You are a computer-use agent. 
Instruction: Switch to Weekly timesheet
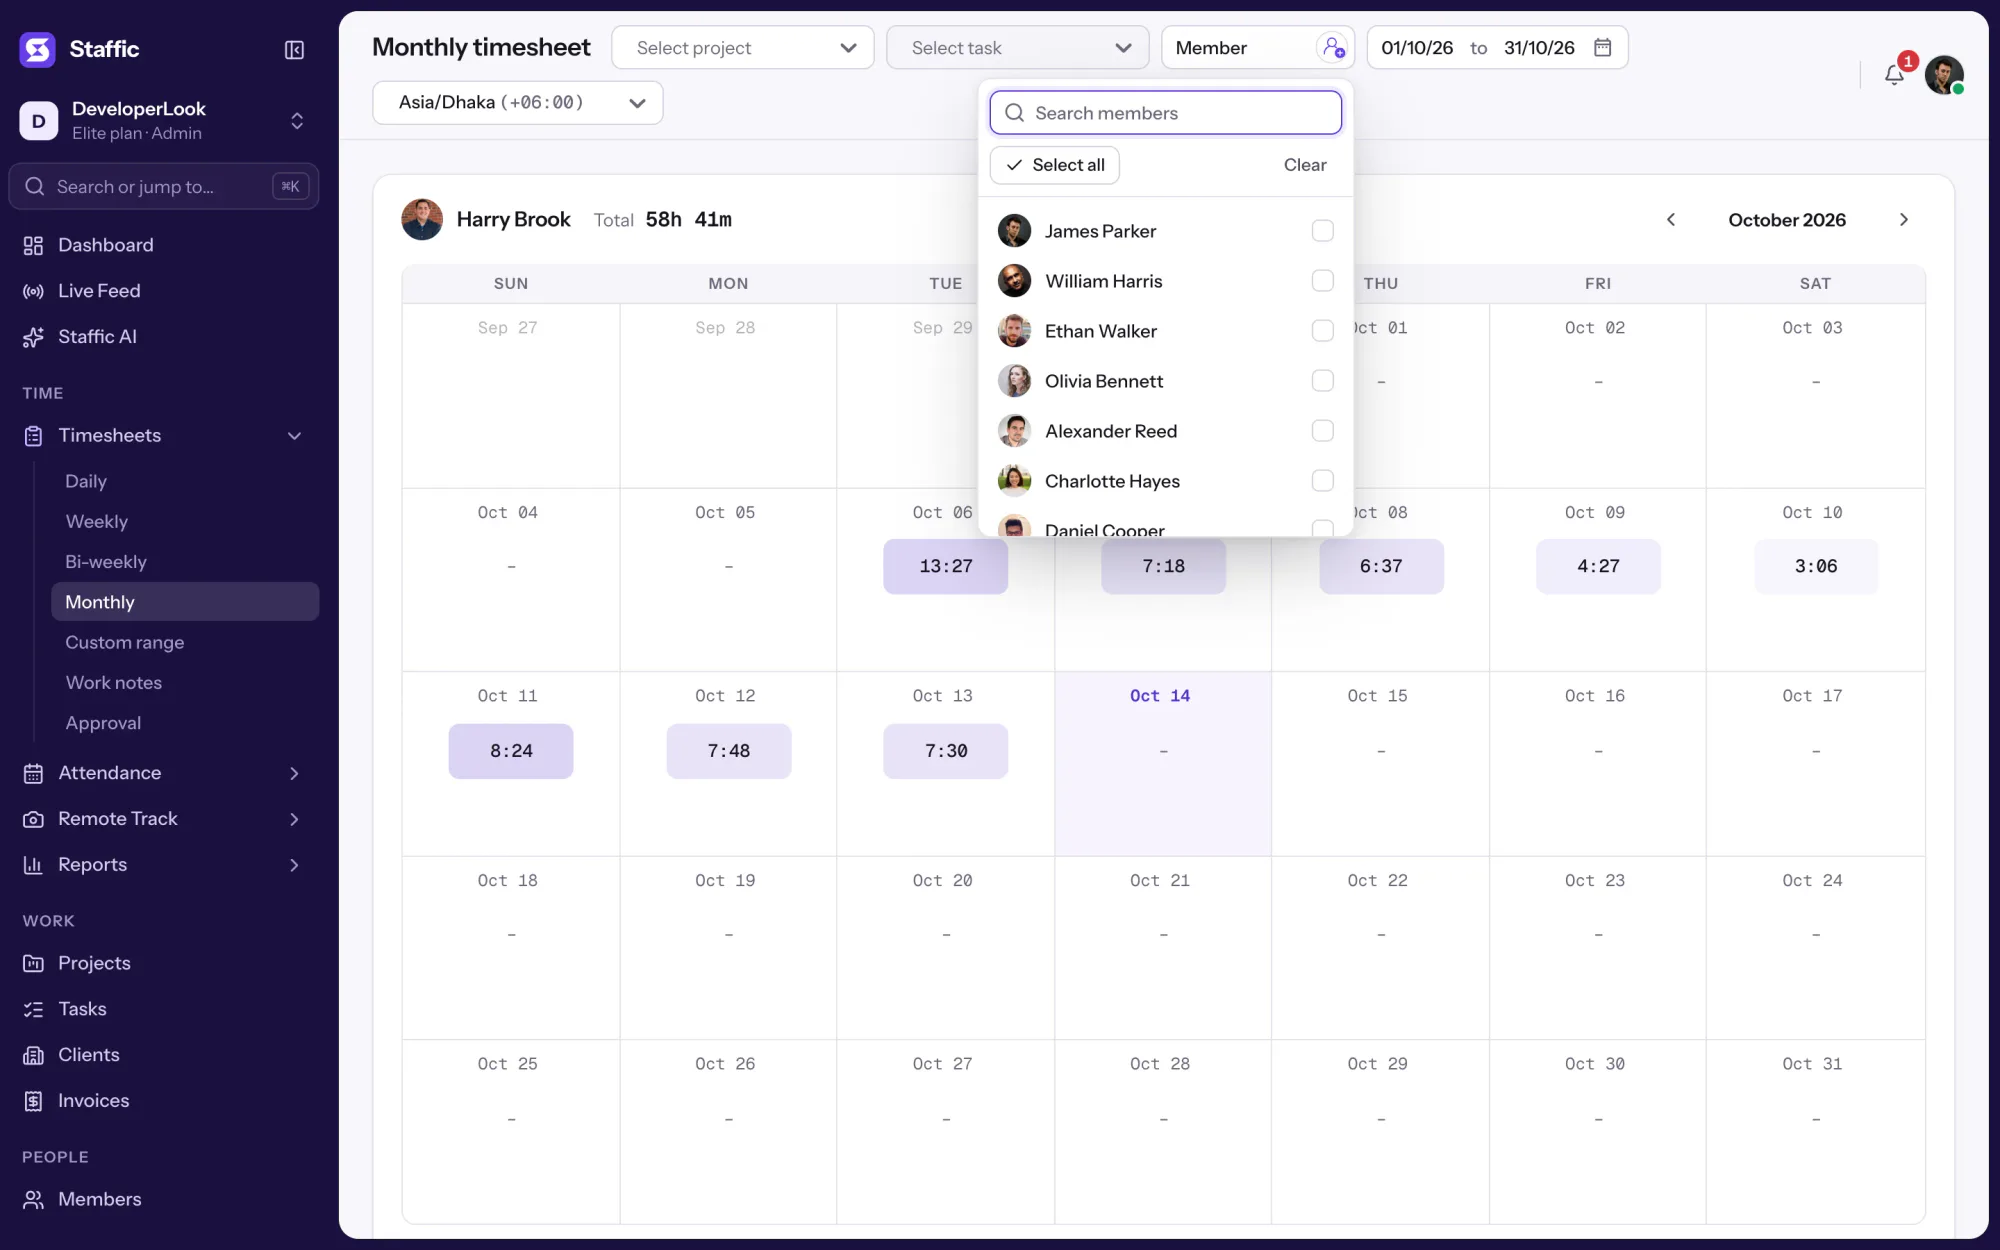point(185,522)
